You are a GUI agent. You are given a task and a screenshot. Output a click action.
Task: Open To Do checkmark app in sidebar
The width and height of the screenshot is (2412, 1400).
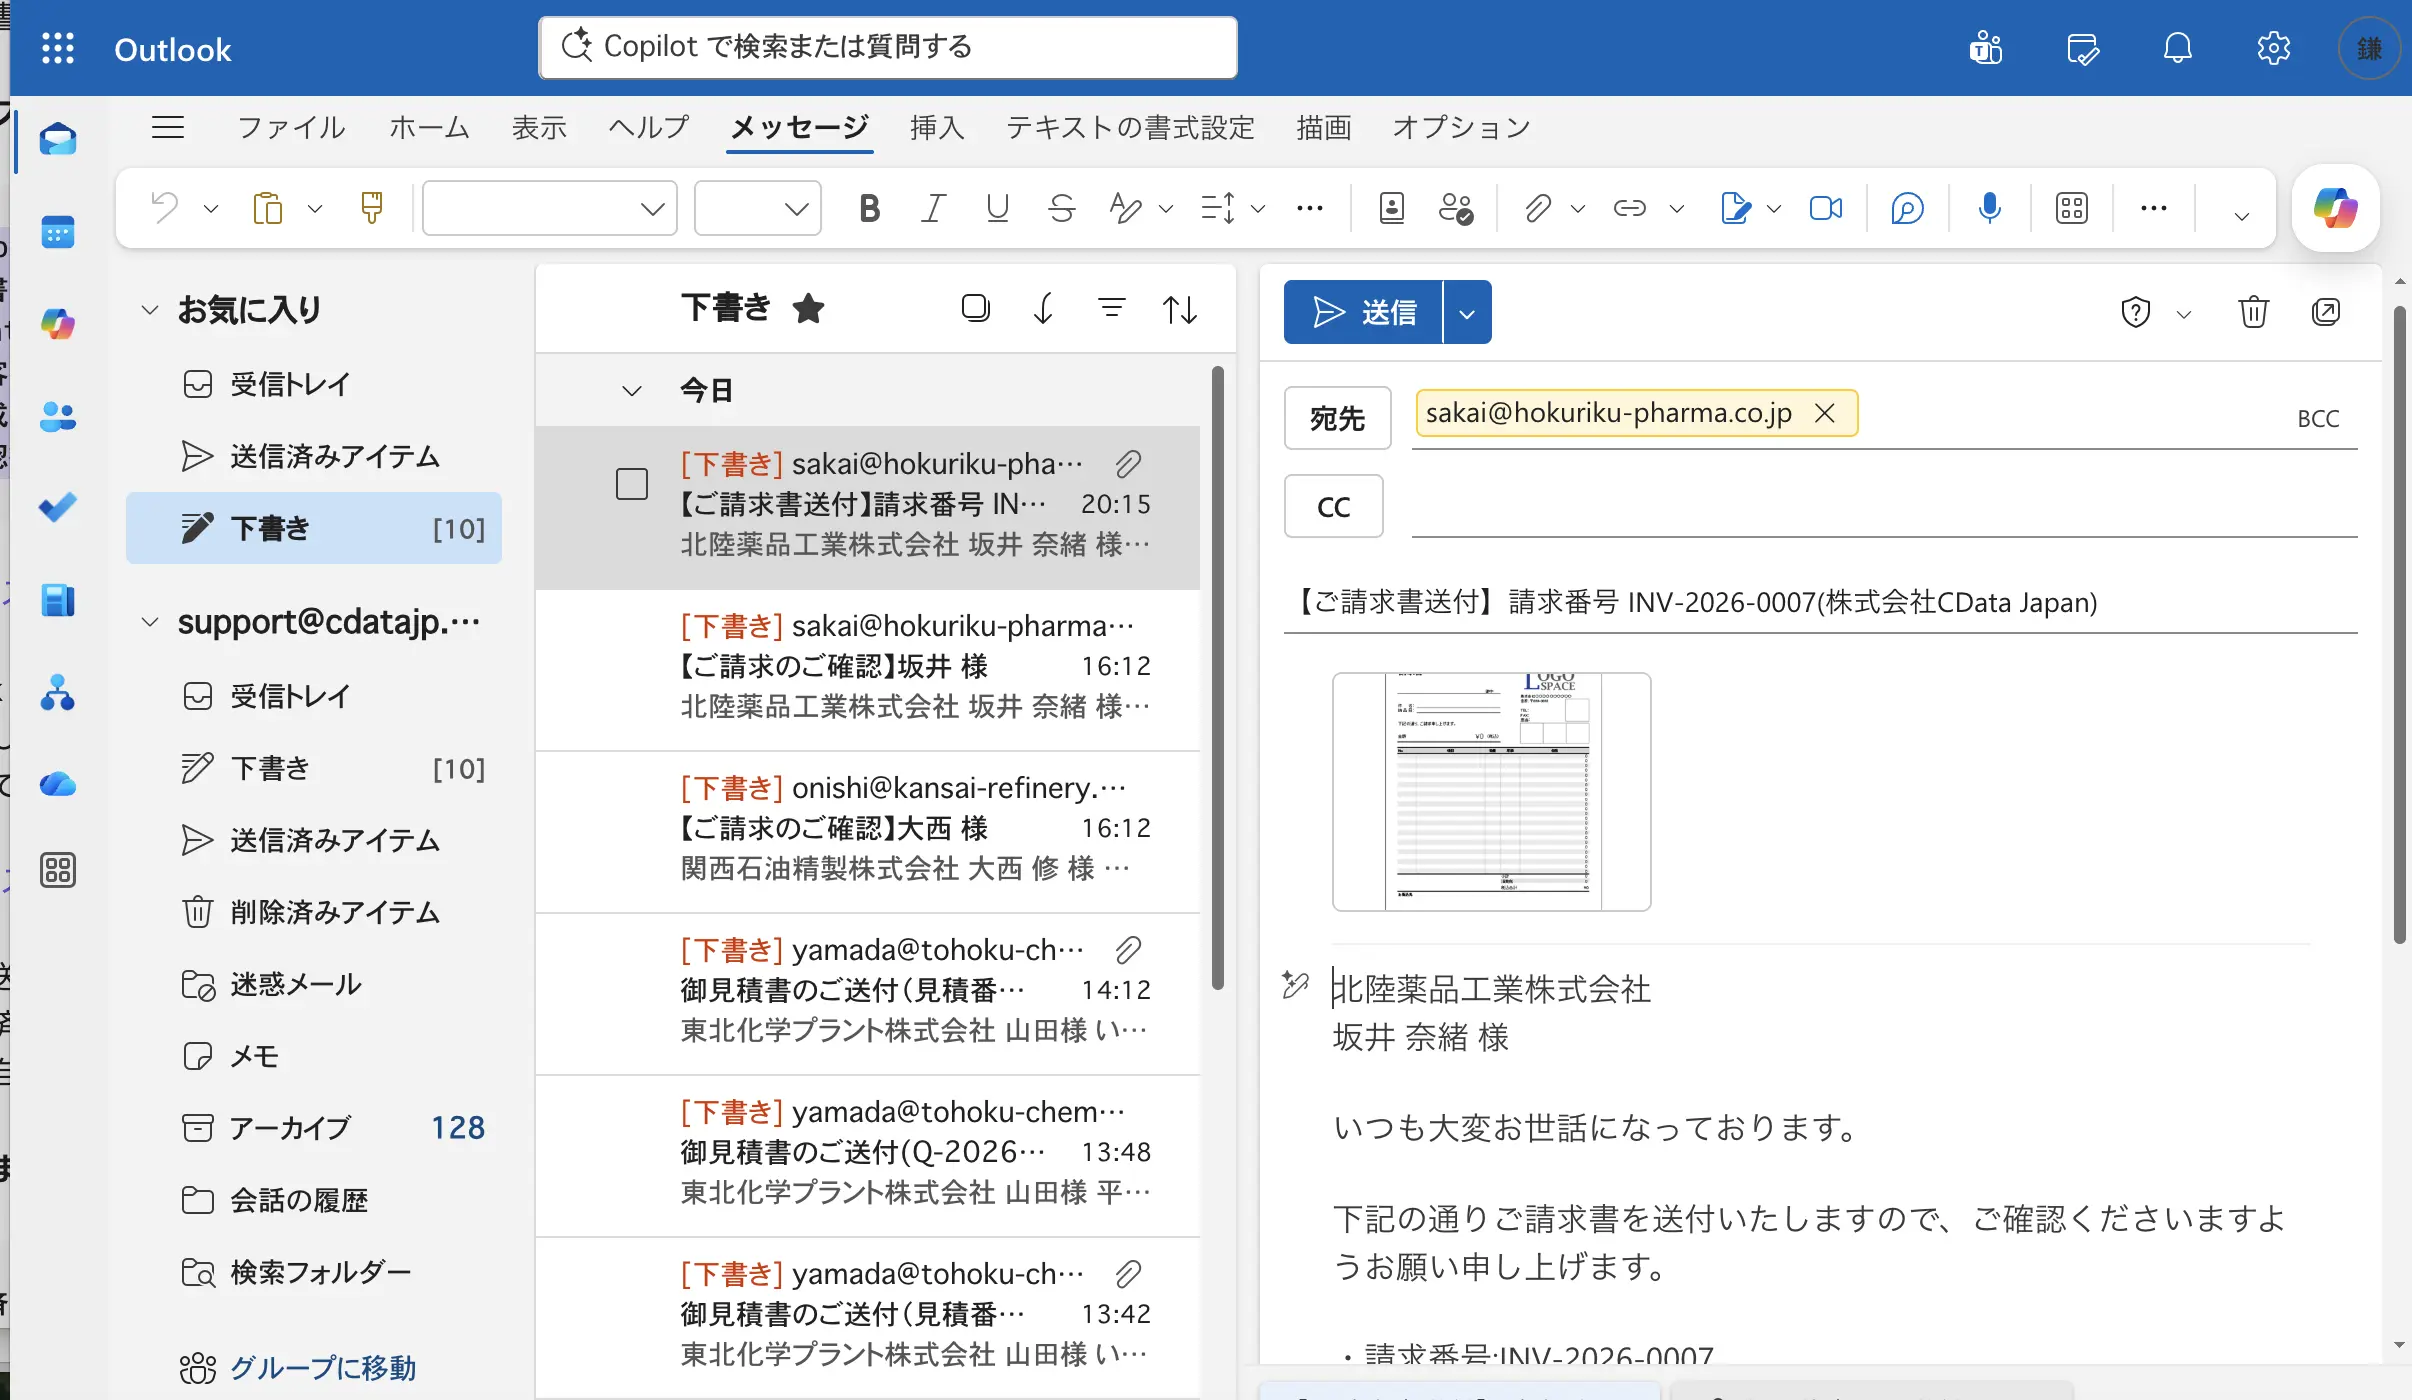(x=57, y=508)
